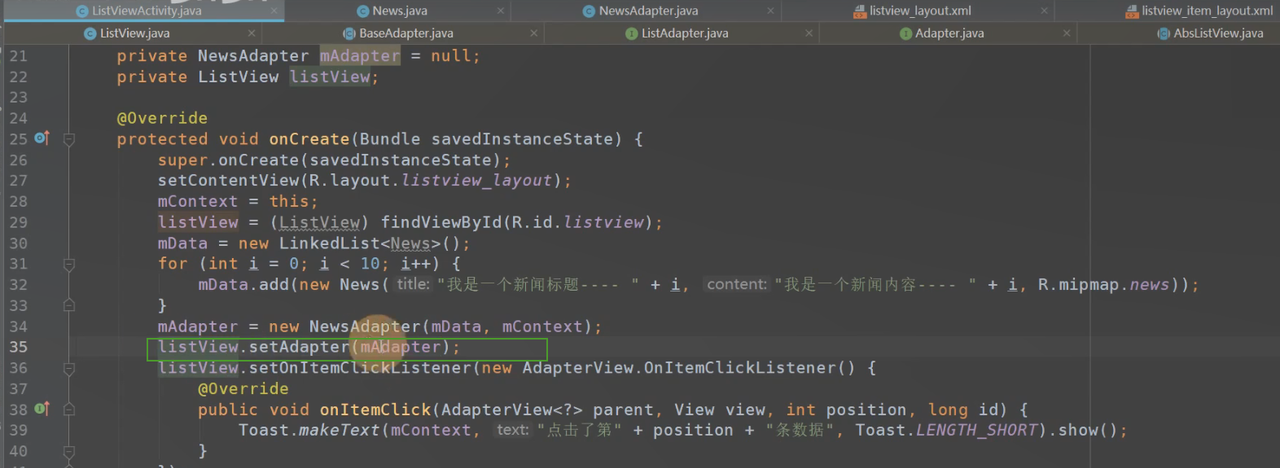Image resolution: width=1280 pixels, height=468 pixels.
Task: Click line number 39 in the gutter
Action: (x=18, y=431)
